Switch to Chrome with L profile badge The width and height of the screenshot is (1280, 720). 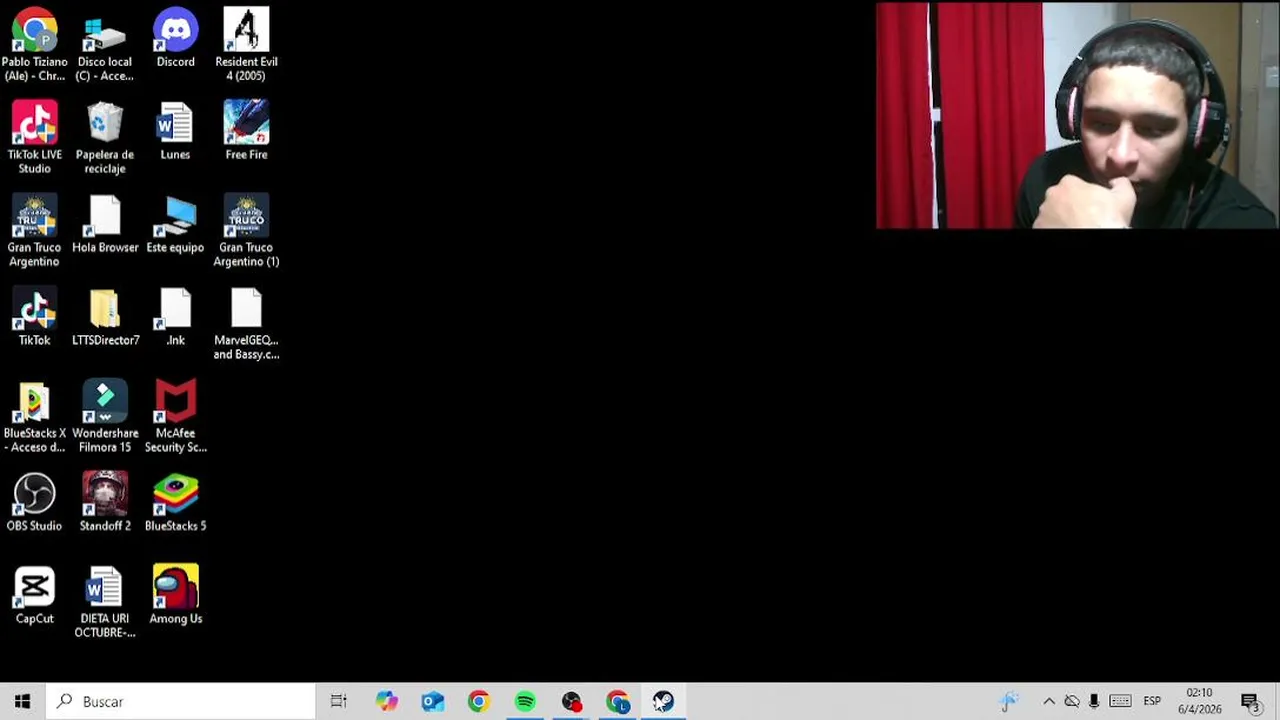pyautogui.click(x=618, y=701)
